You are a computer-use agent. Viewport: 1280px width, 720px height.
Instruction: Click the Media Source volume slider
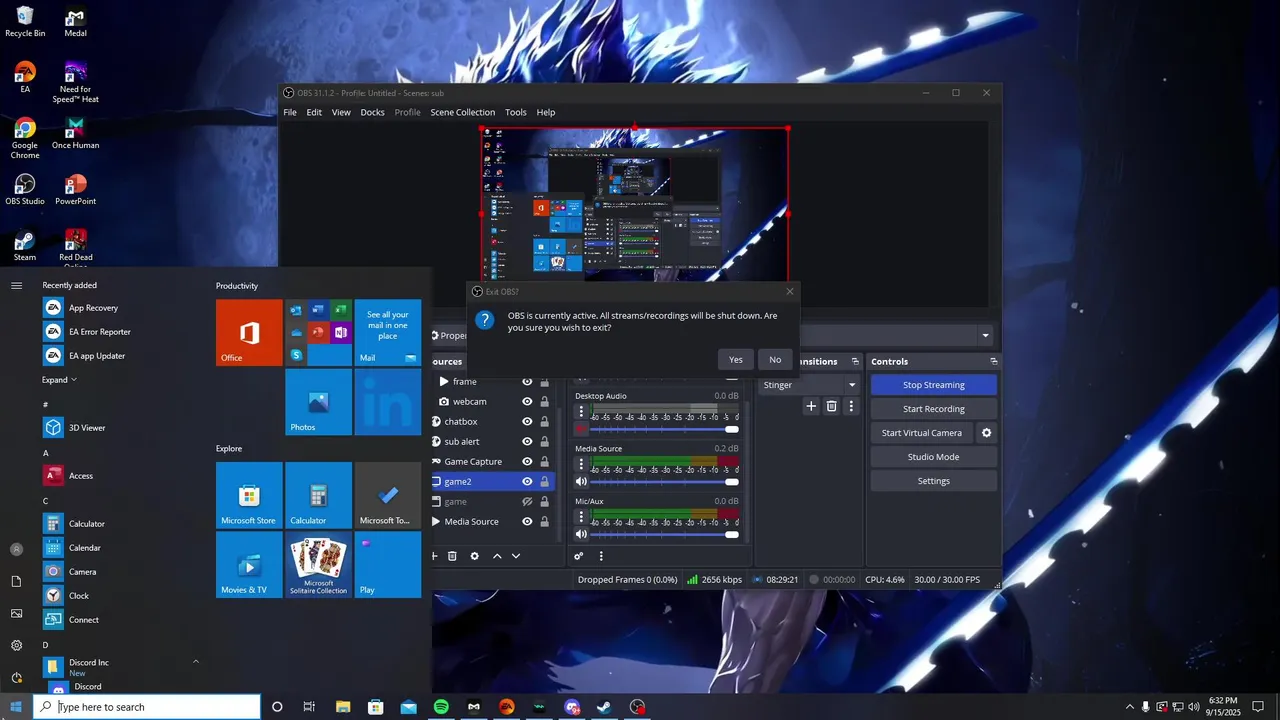[665, 482]
